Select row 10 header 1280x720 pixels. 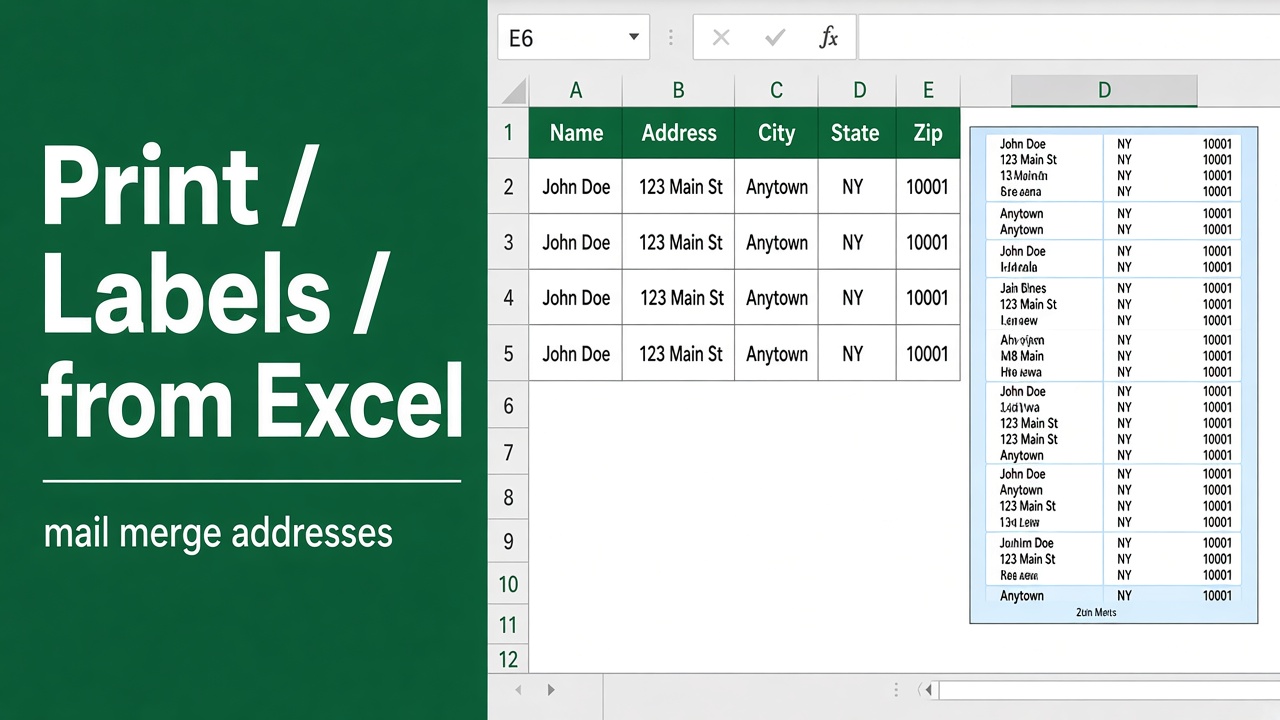[x=508, y=584]
